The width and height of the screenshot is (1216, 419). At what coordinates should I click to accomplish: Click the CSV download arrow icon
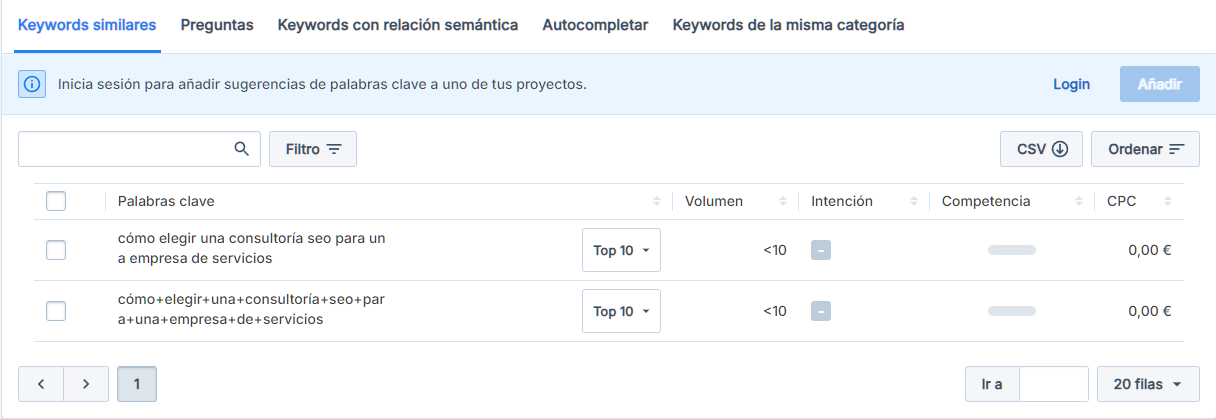point(1060,149)
